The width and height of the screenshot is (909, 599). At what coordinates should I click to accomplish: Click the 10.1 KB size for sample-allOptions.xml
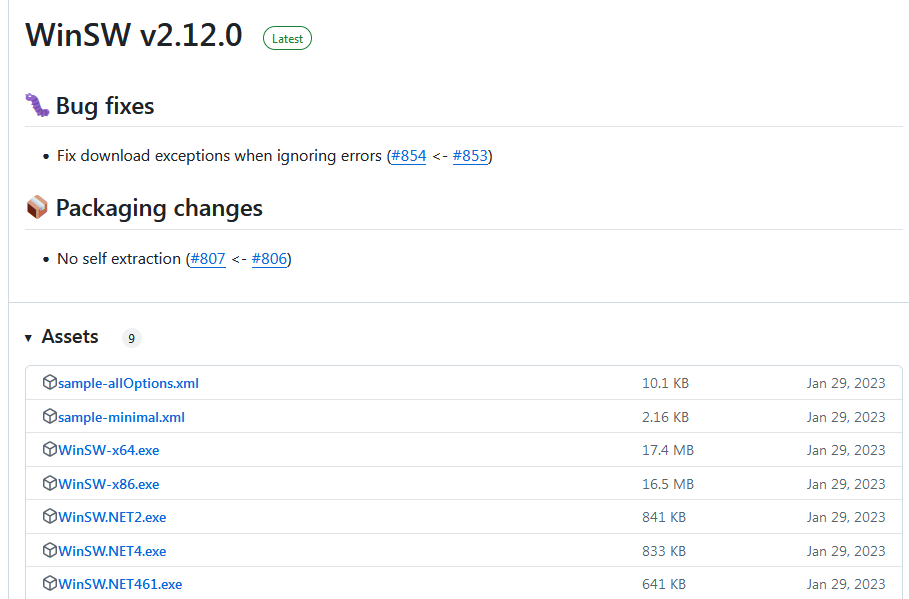point(666,383)
